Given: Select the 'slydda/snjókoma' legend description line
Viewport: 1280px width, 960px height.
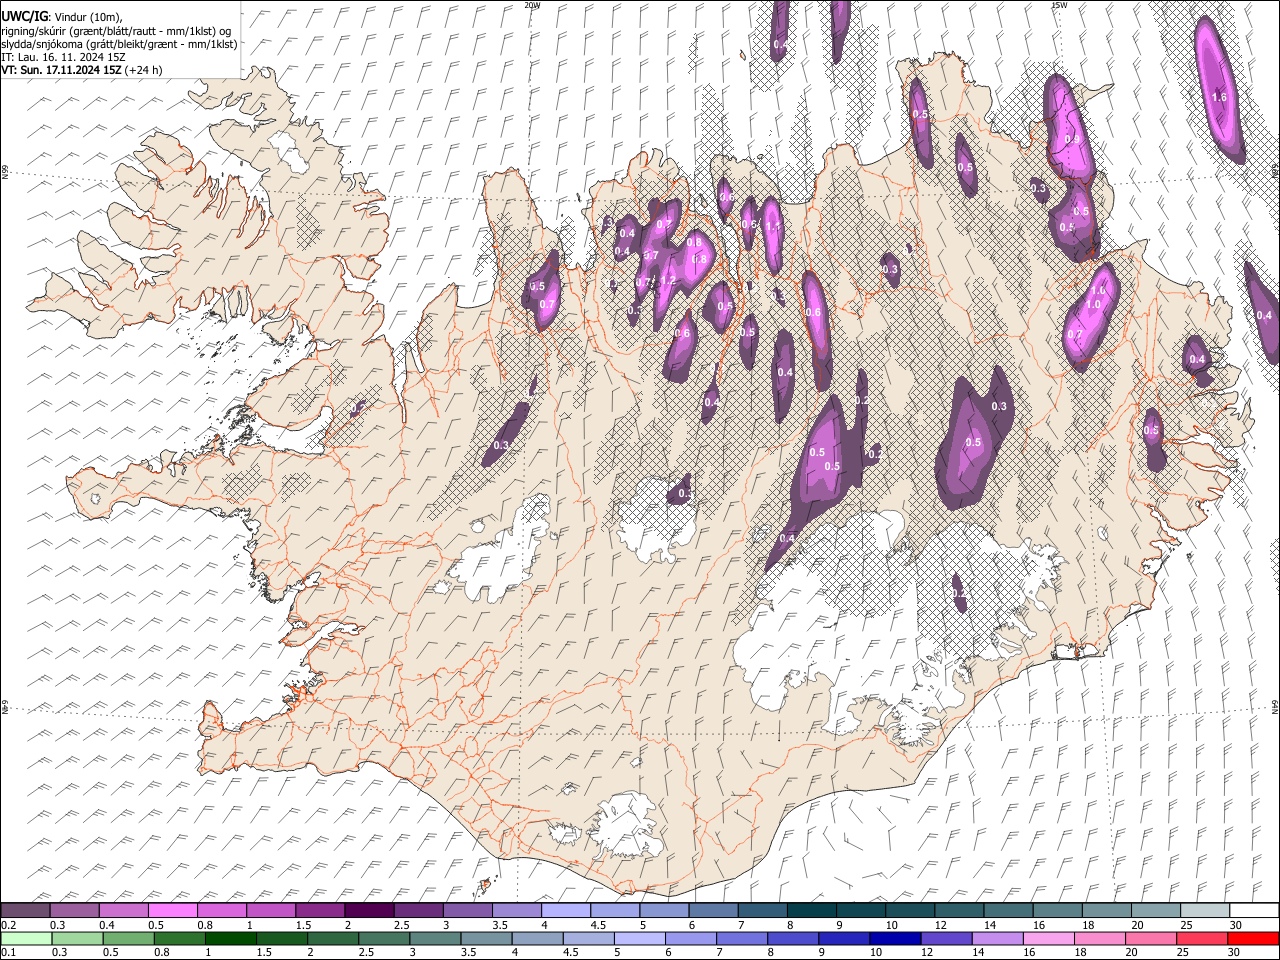Looking at the screenshot, I should (x=119, y=44).
